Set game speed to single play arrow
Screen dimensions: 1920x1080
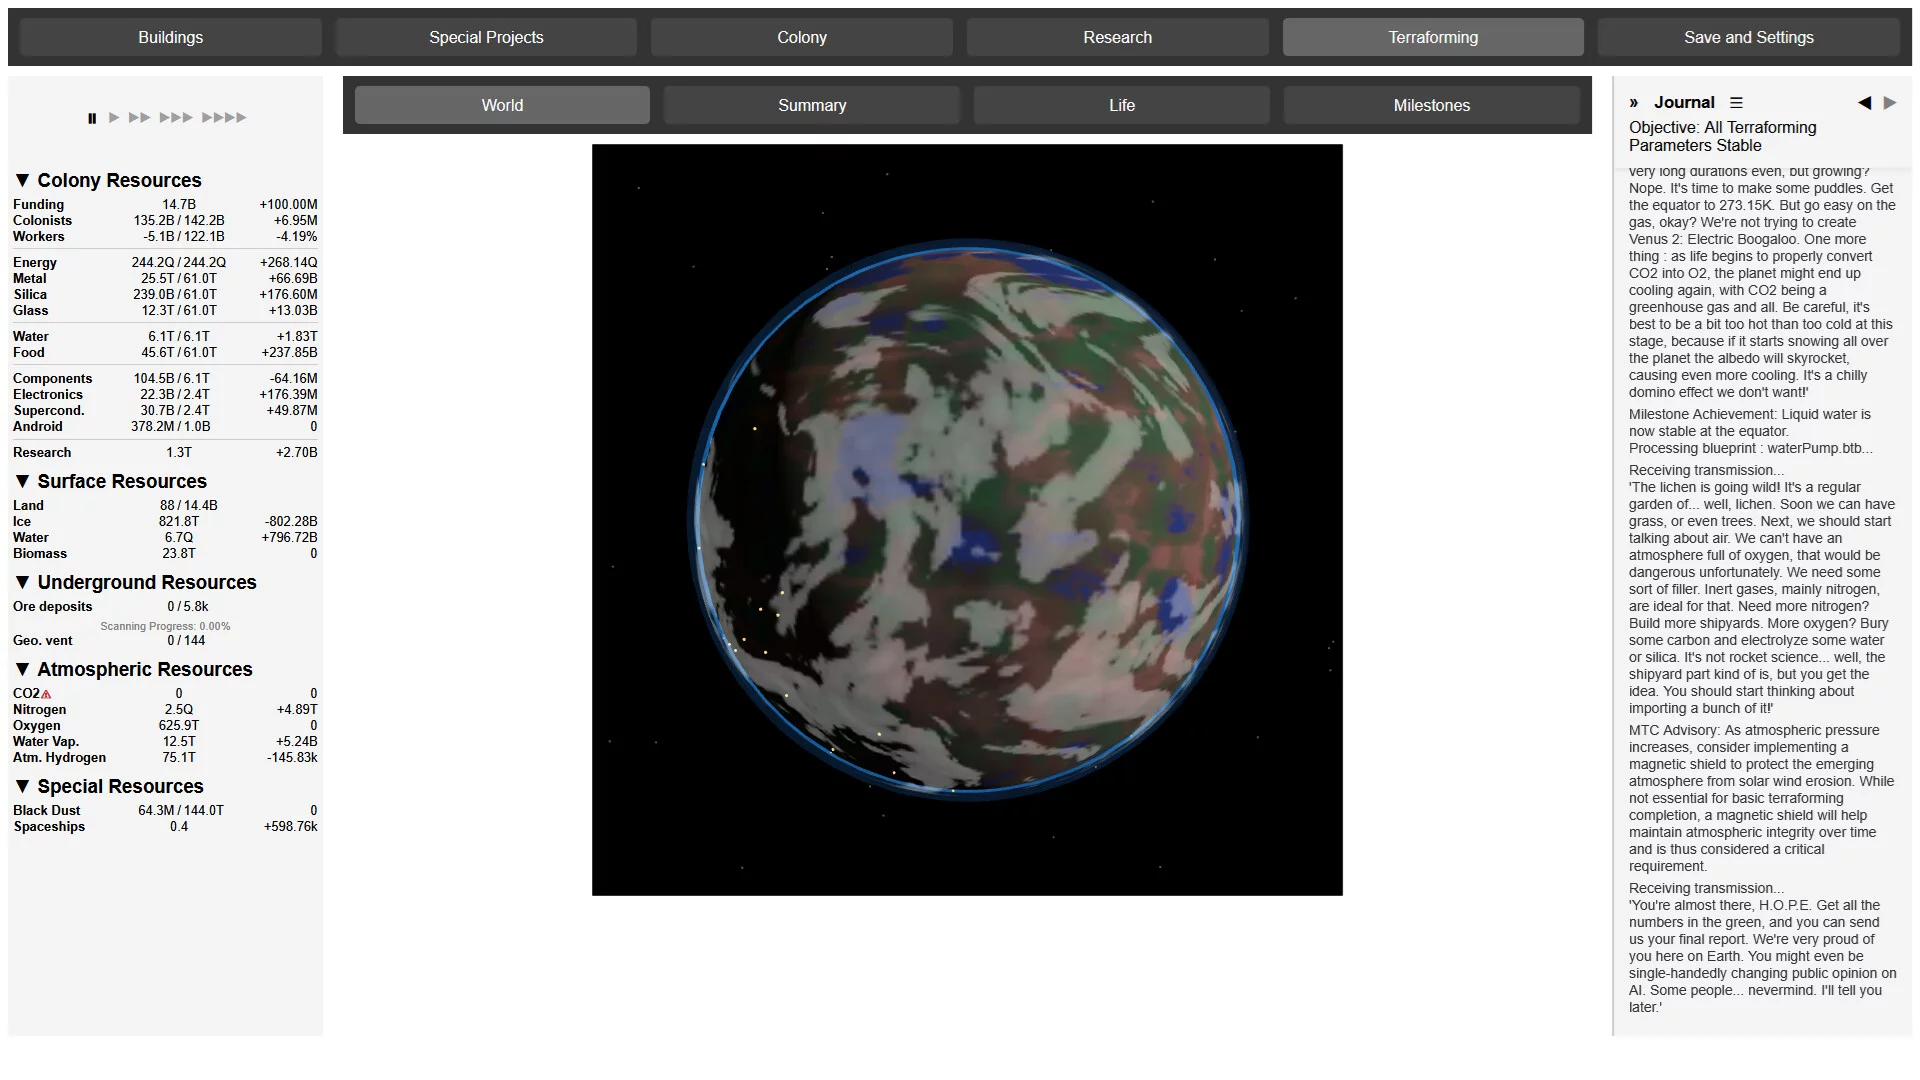point(114,118)
